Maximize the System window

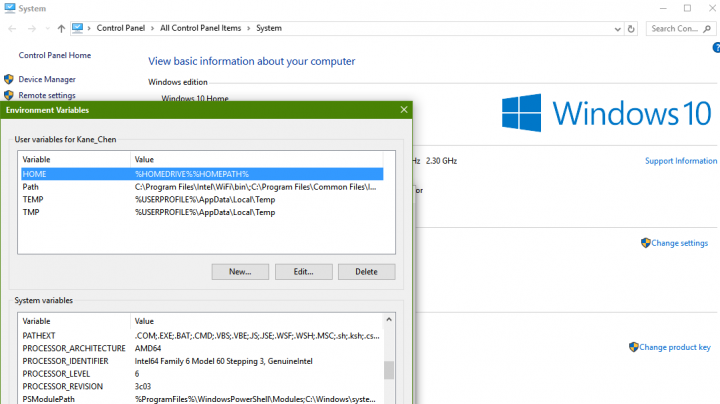[687, 8]
